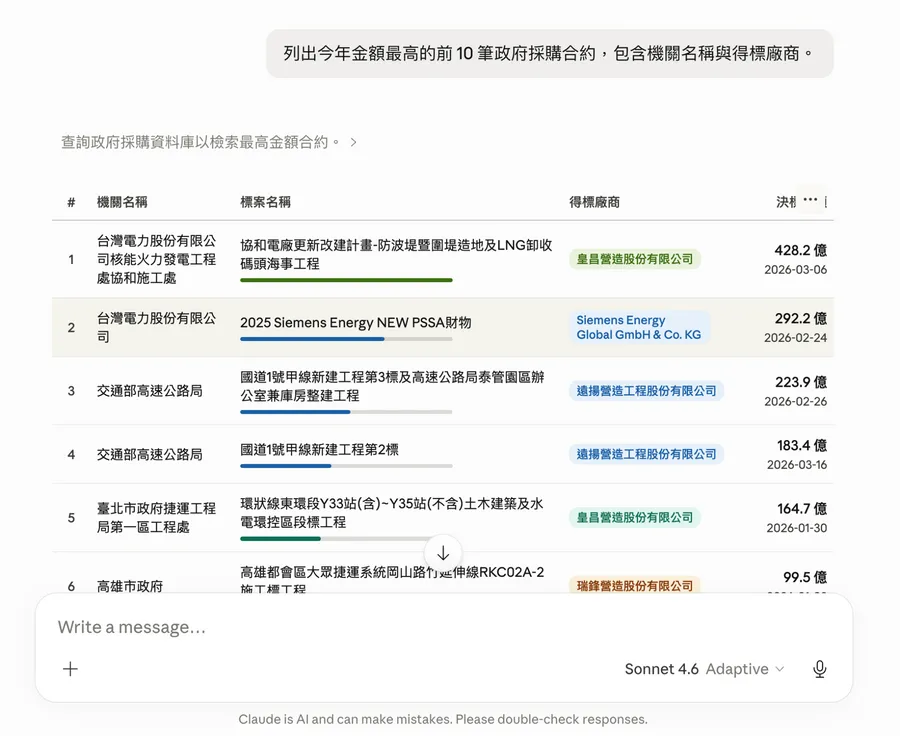Click the Write a message input field

[x=443, y=627]
